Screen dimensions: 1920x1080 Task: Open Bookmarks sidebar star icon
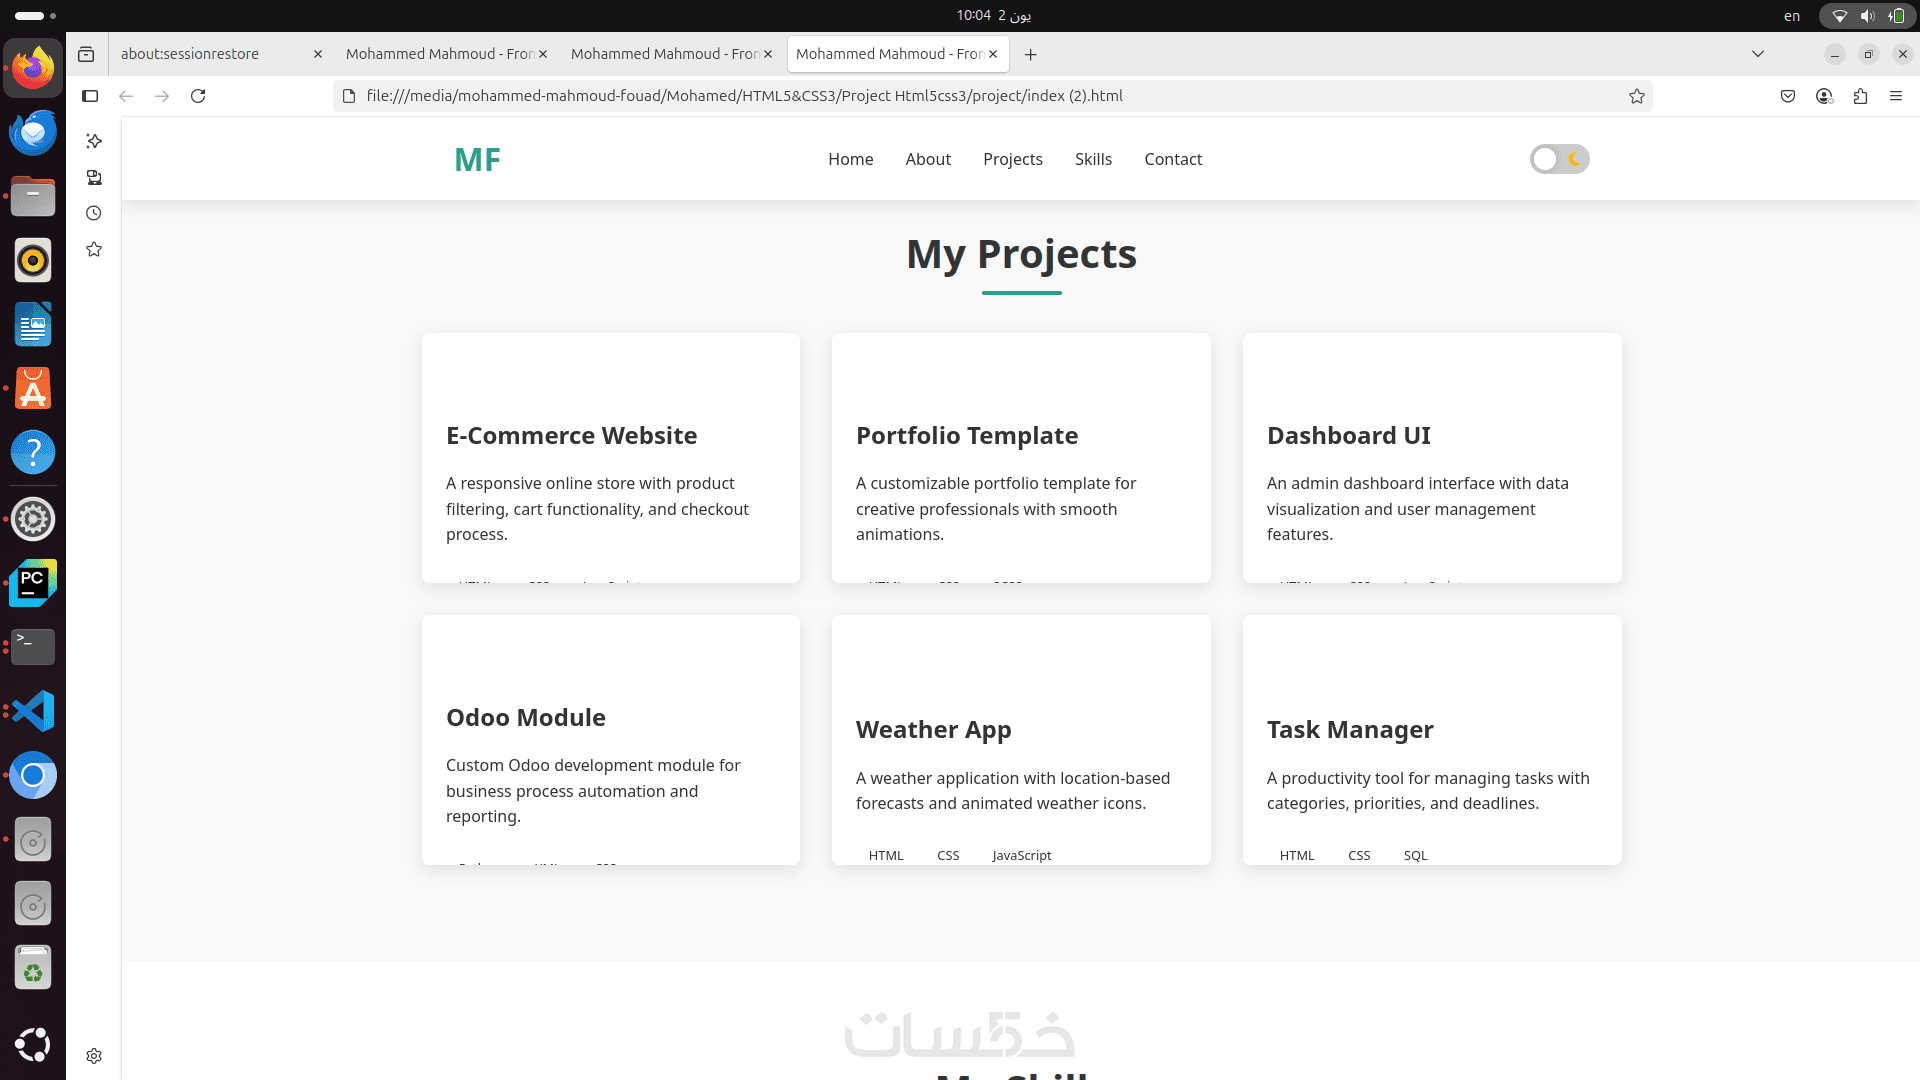(94, 249)
